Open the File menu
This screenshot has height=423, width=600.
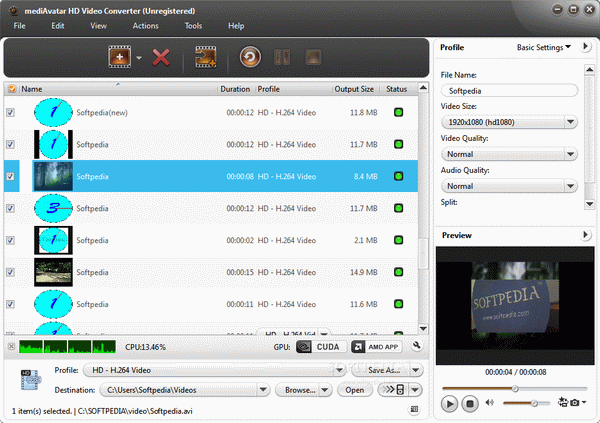click(x=19, y=26)
